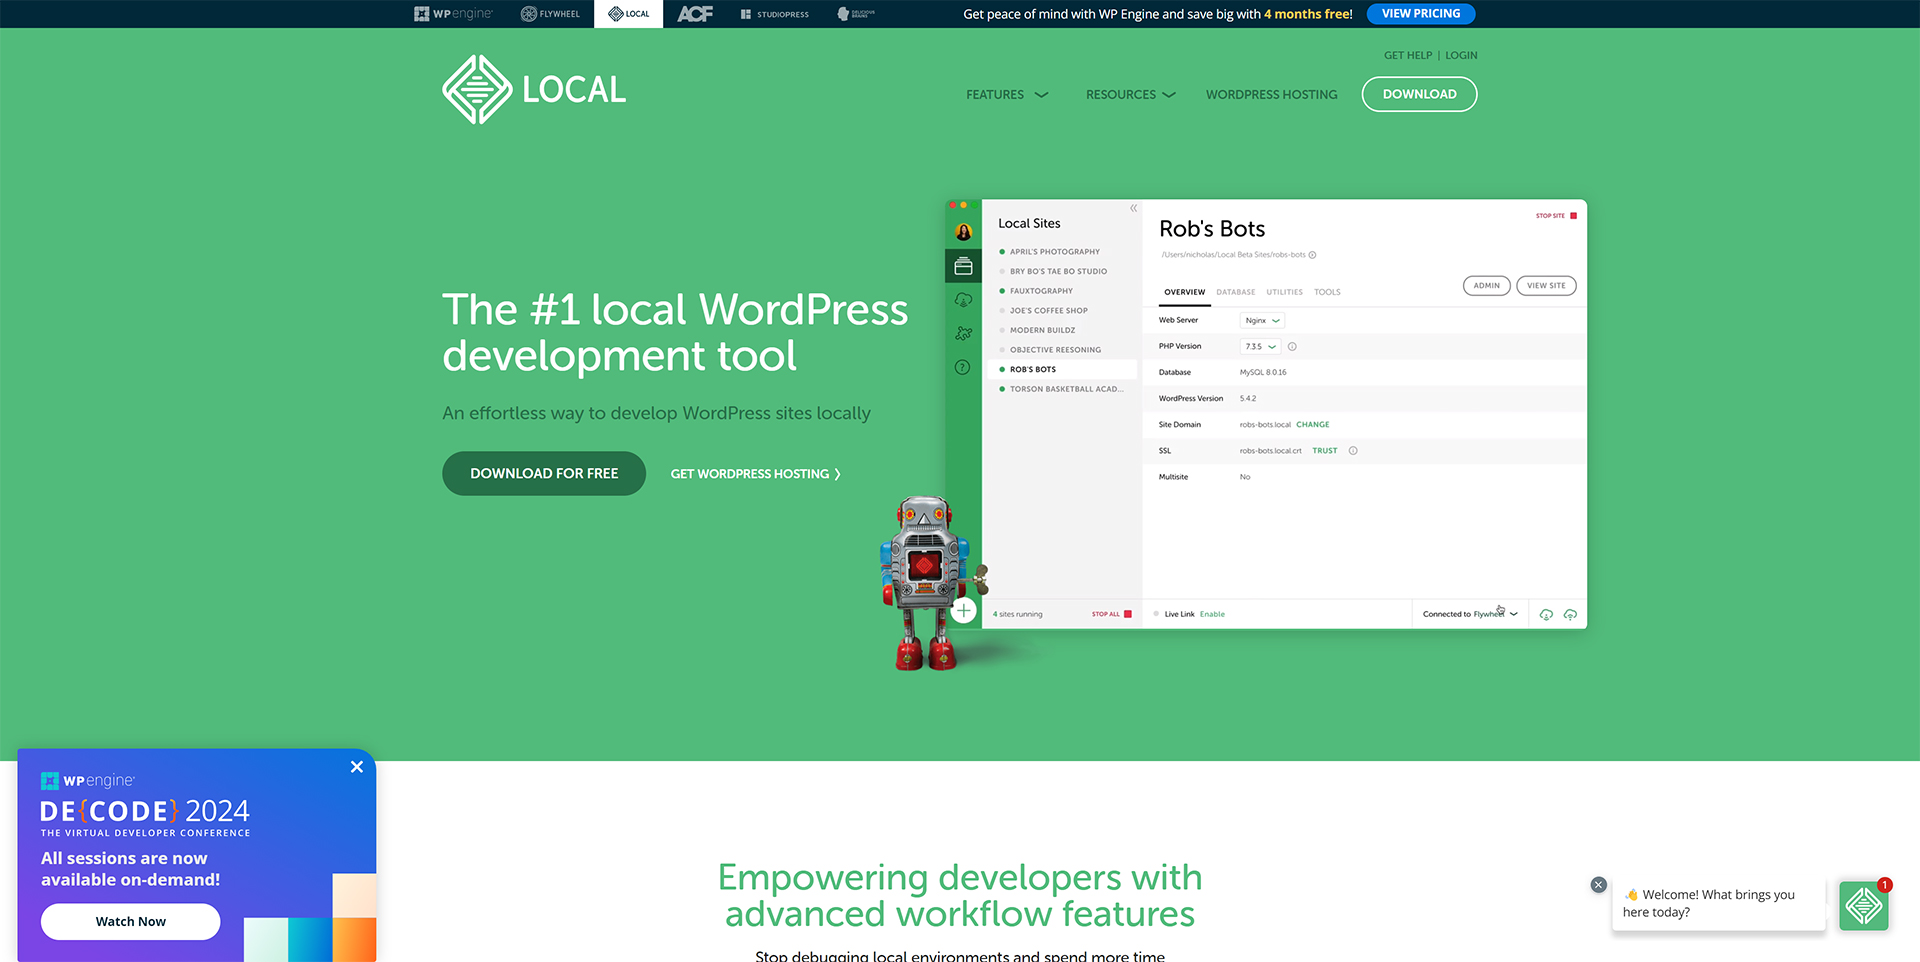Select Bry Bo's Tae Bo Studio site
The width and height of the screenshot is (1920, 962).
[1058, 271]
